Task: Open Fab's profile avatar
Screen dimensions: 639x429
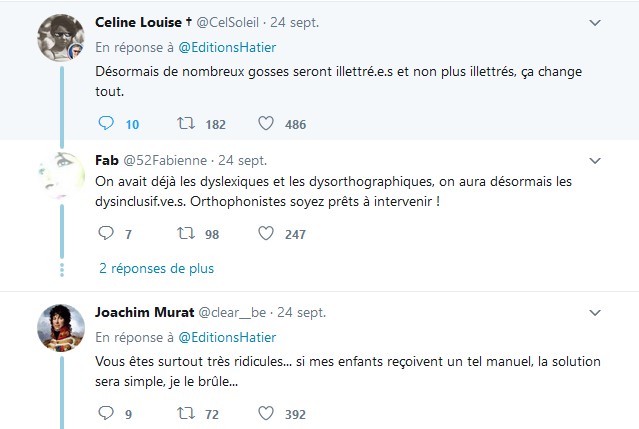Action: (61, 176)
